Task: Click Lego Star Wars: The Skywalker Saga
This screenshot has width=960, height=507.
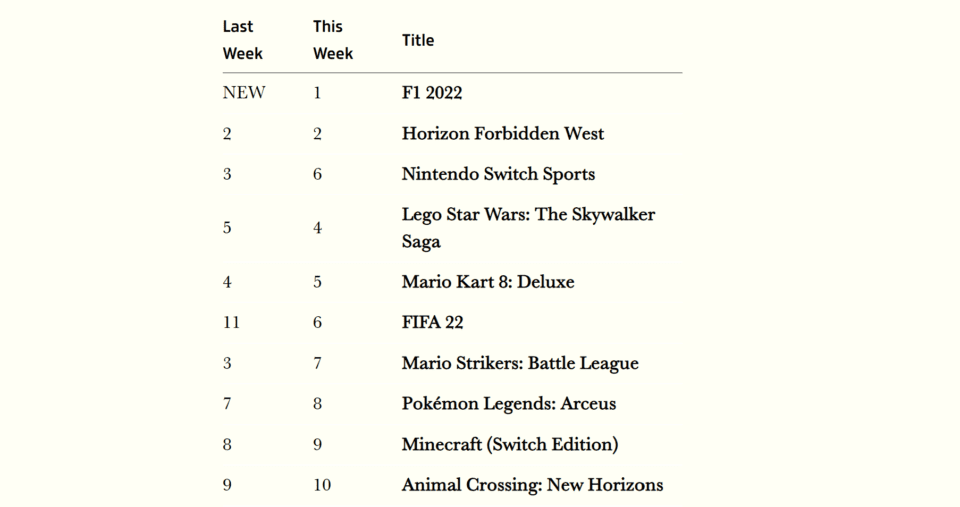Action: 528,228
